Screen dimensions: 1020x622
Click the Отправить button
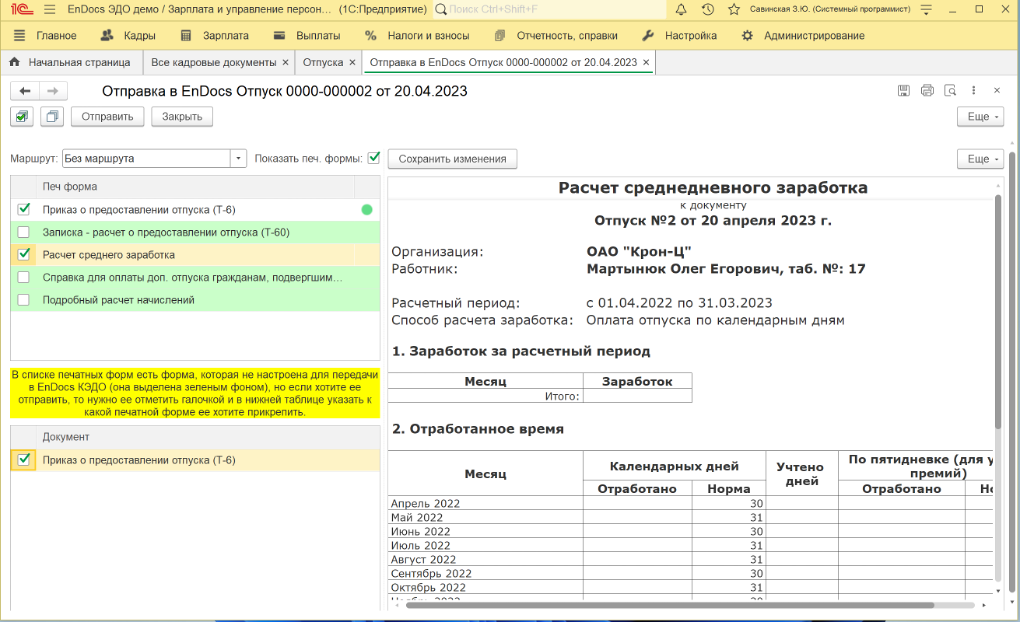107,116
